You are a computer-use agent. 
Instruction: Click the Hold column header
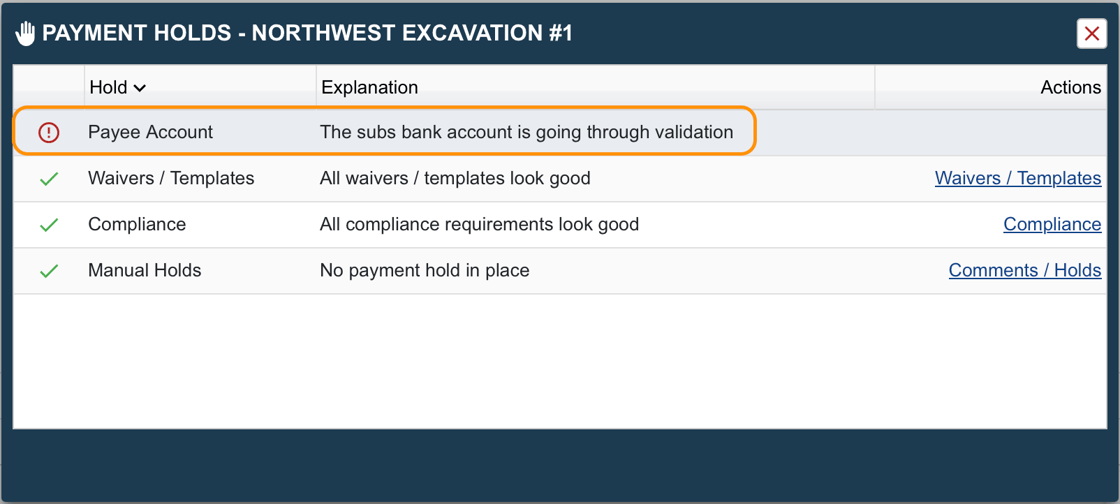pyautogui.click(x=109, y=88)
